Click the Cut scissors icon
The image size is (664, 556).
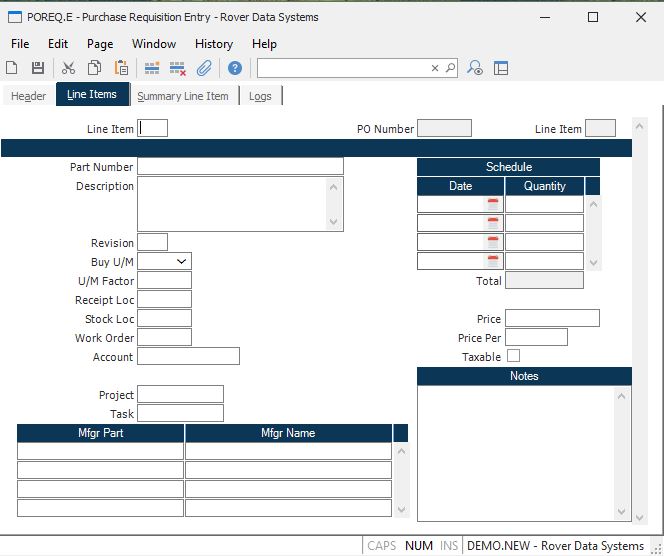pos(68,68)
